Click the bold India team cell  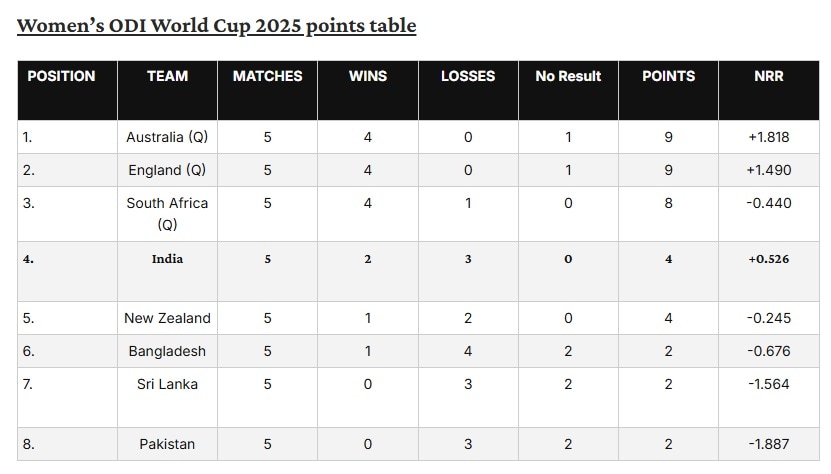167,259
